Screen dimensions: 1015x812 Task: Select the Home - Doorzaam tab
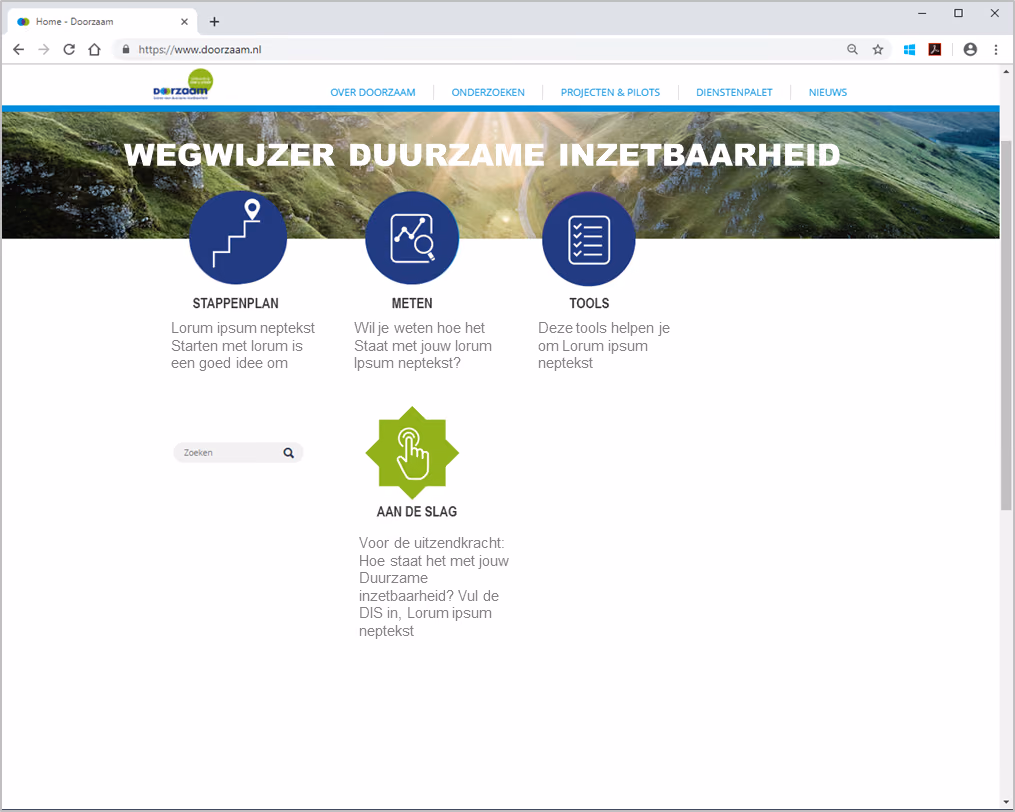pos(100,21)
